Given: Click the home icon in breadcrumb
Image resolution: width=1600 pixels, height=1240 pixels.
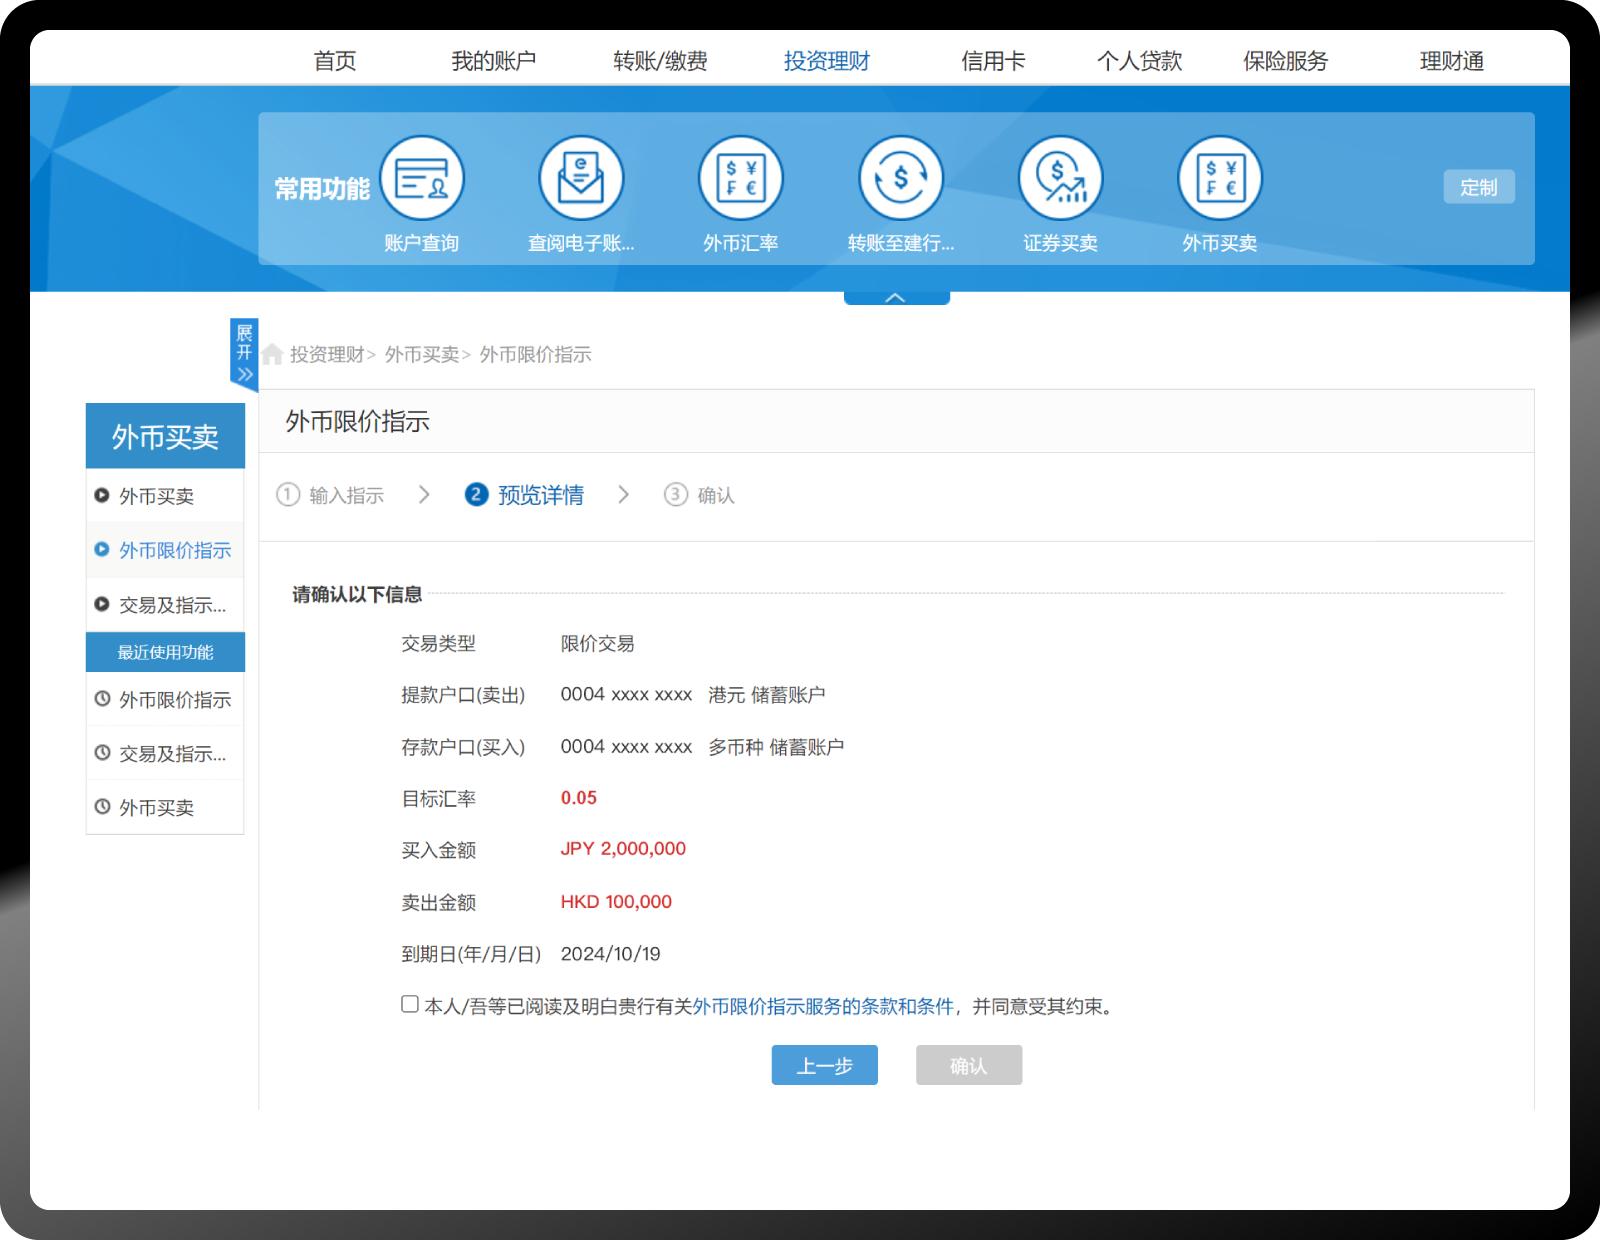Looking at the screenshot, I should (272, 354).
